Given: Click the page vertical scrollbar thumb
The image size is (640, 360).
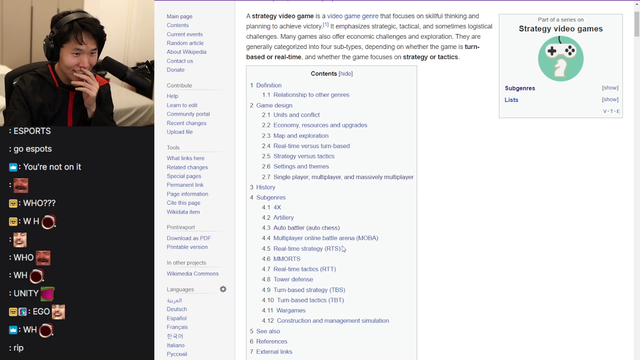Looking at the screenshot, I should click(636, 24).
